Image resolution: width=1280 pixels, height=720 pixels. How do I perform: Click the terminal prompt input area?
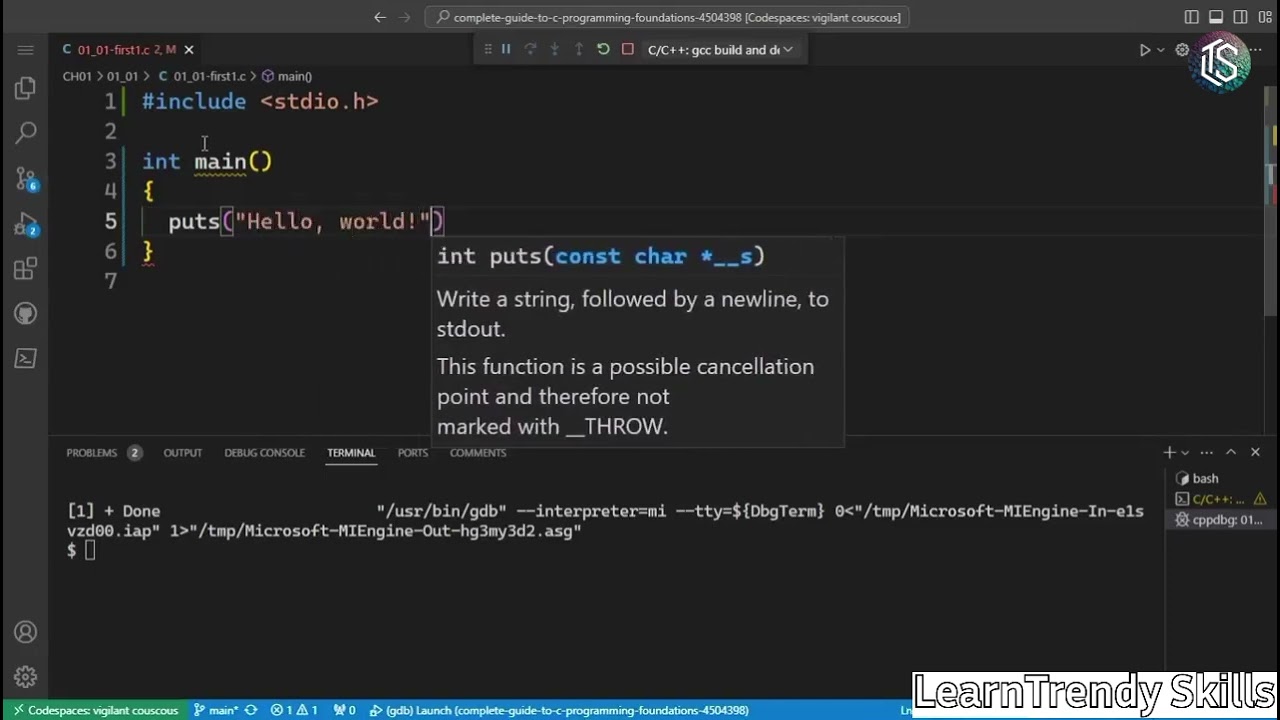pyautogui.click(x=90, y=550)
